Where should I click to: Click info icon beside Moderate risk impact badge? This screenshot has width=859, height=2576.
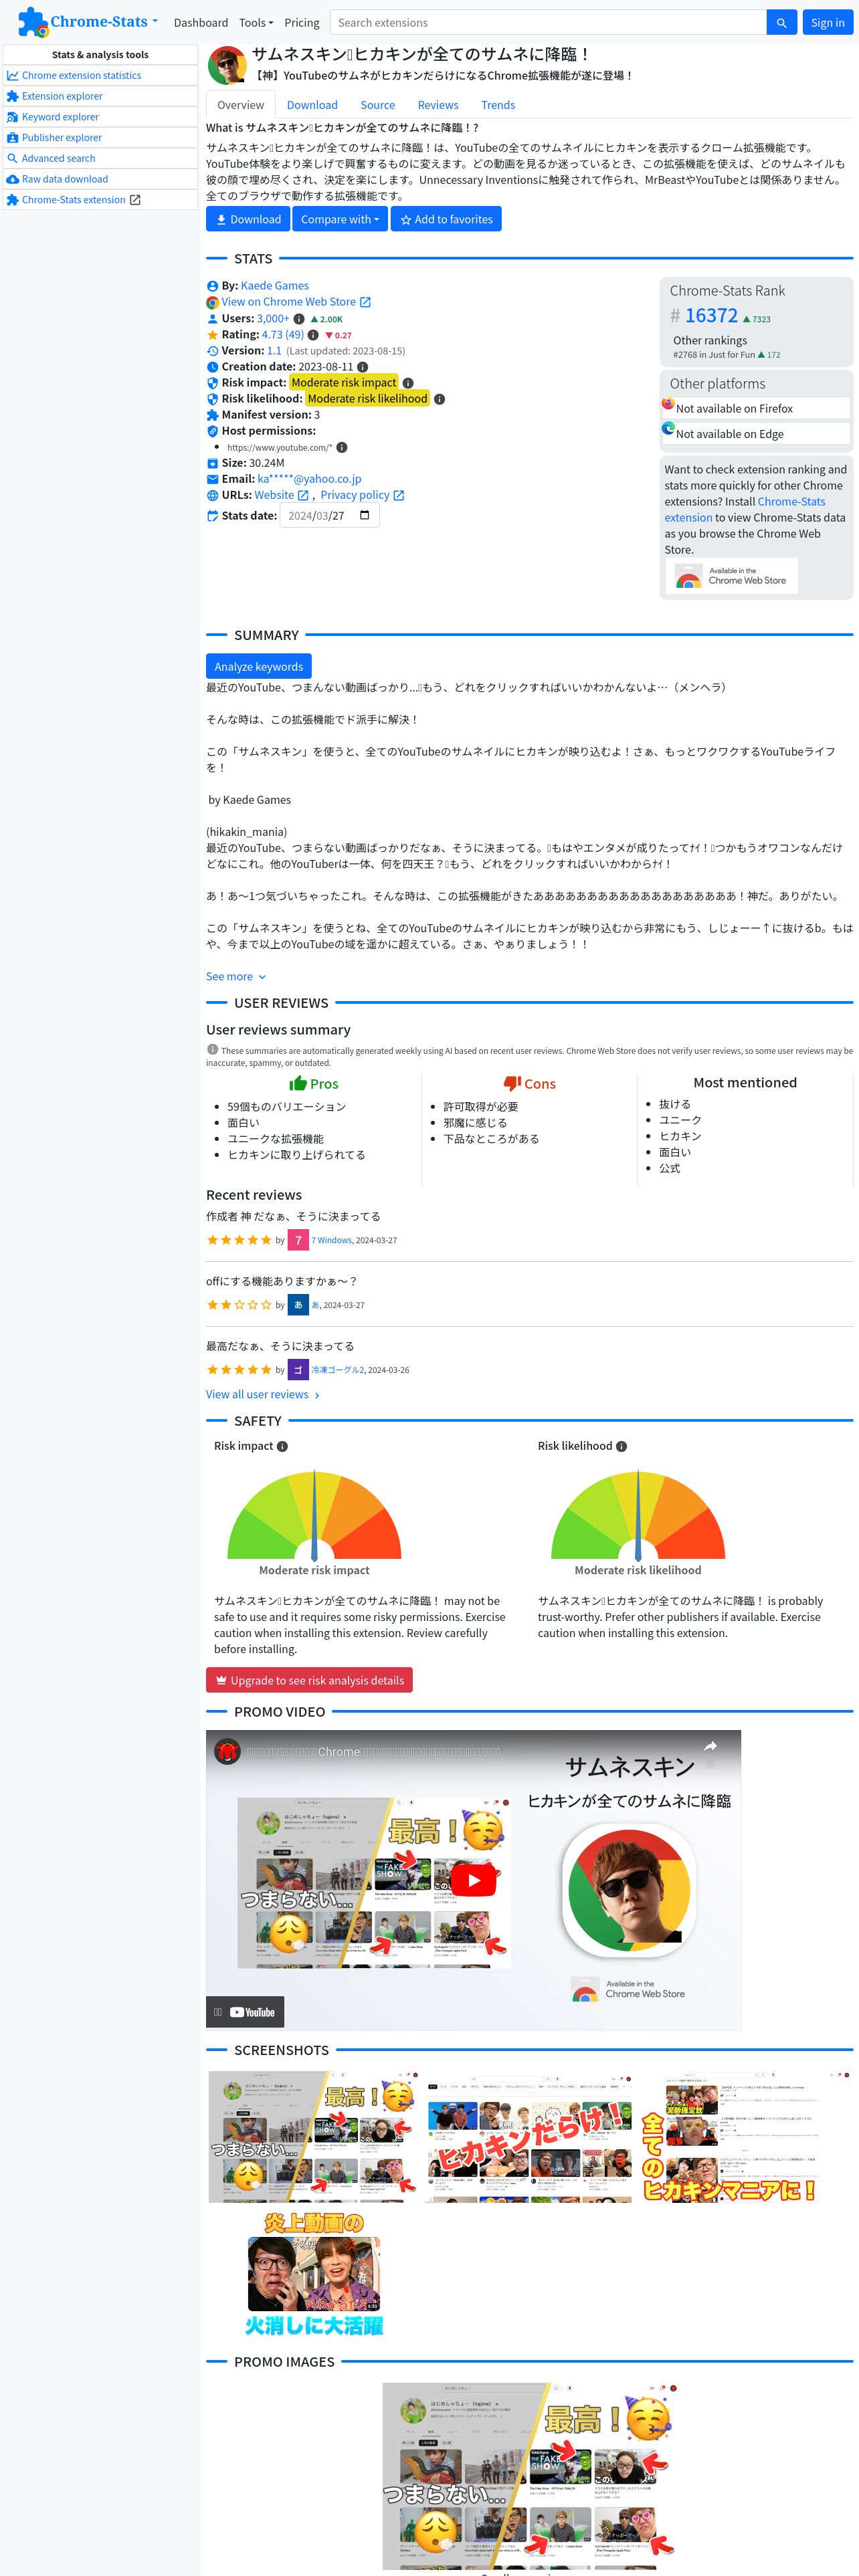(x=408, y=383)
